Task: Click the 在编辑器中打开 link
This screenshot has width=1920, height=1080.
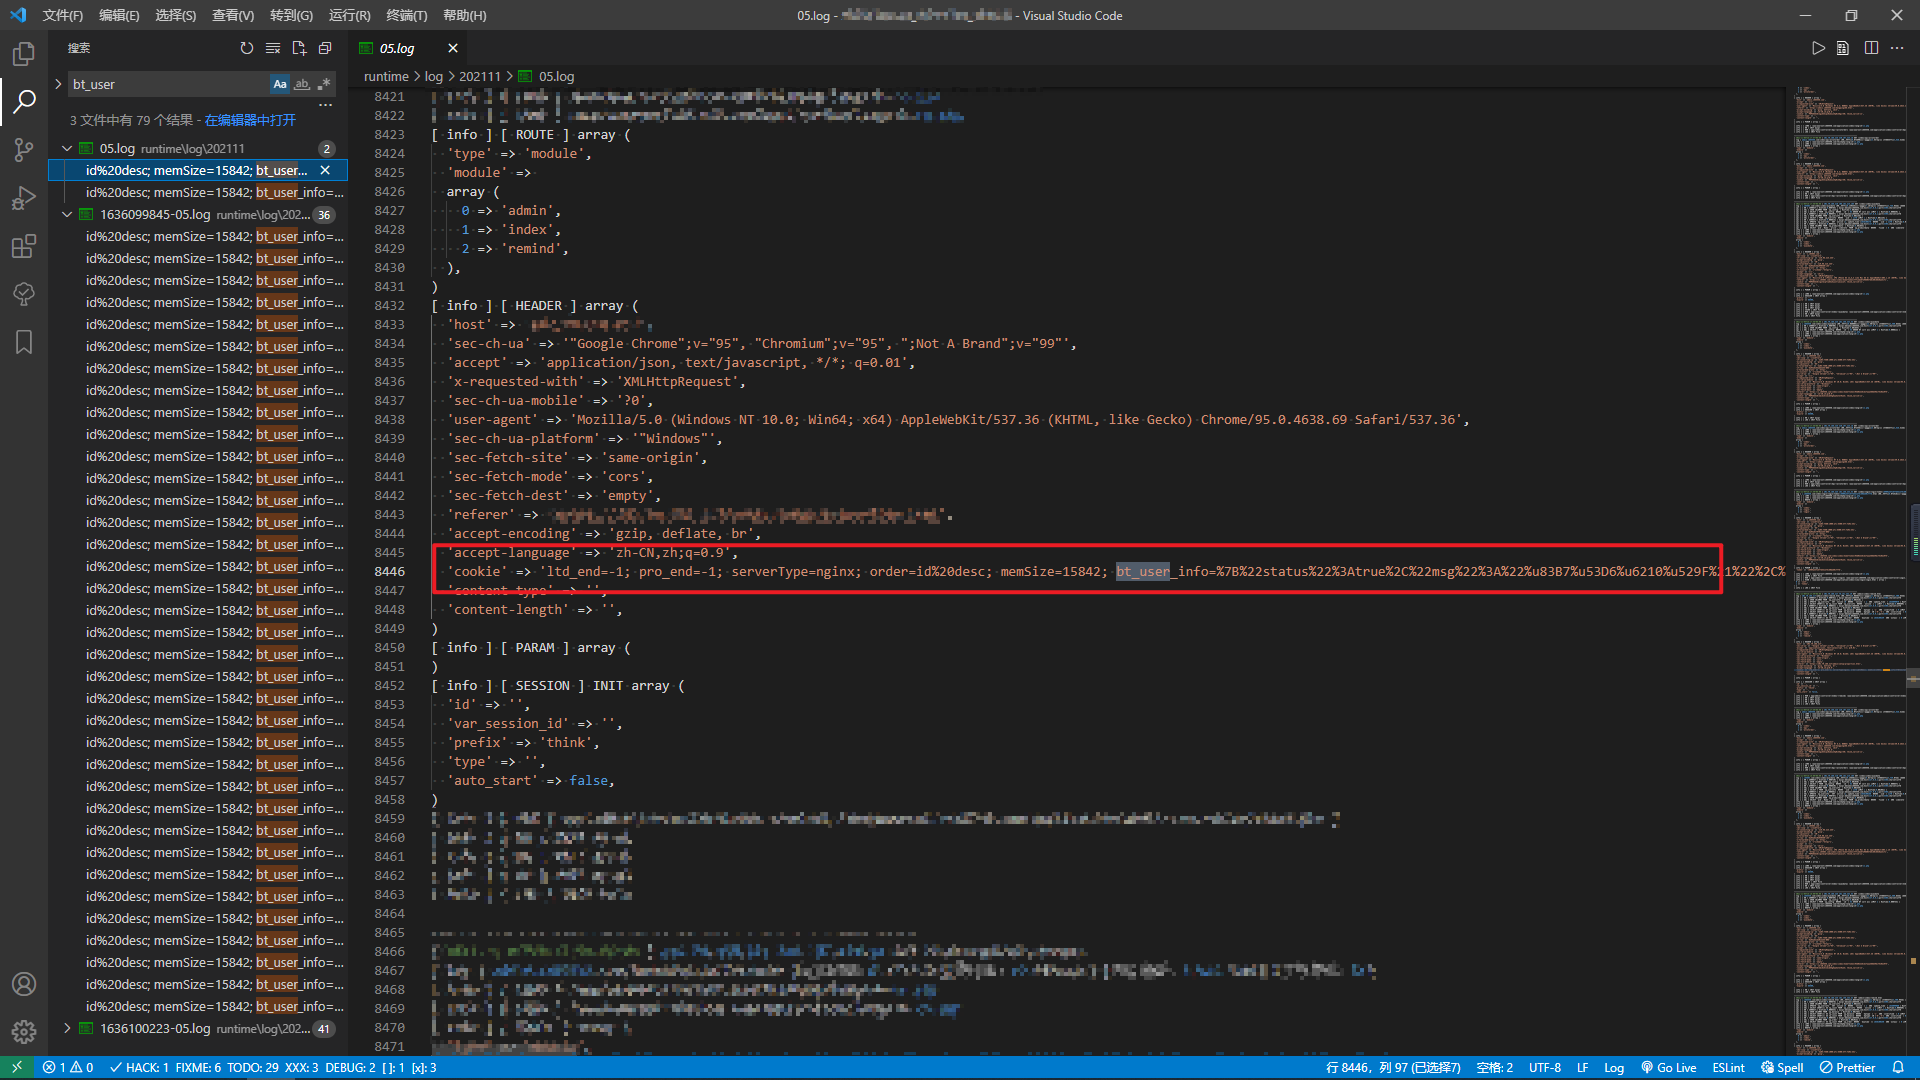Action: pos(250,120)
